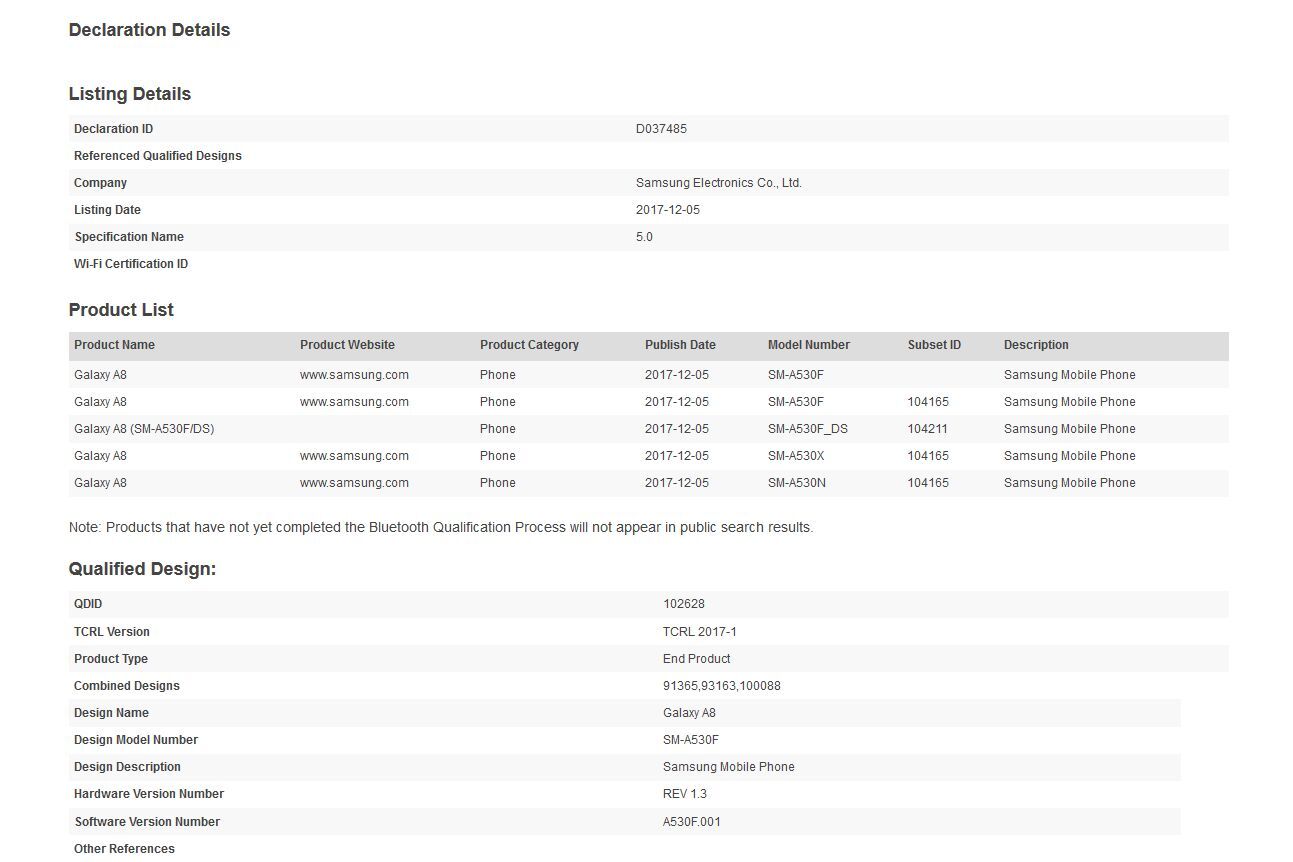Click Samsung Electronics Co., Ltd. company name
This screenshot has width=1293, height=862.
pos(718,183)
